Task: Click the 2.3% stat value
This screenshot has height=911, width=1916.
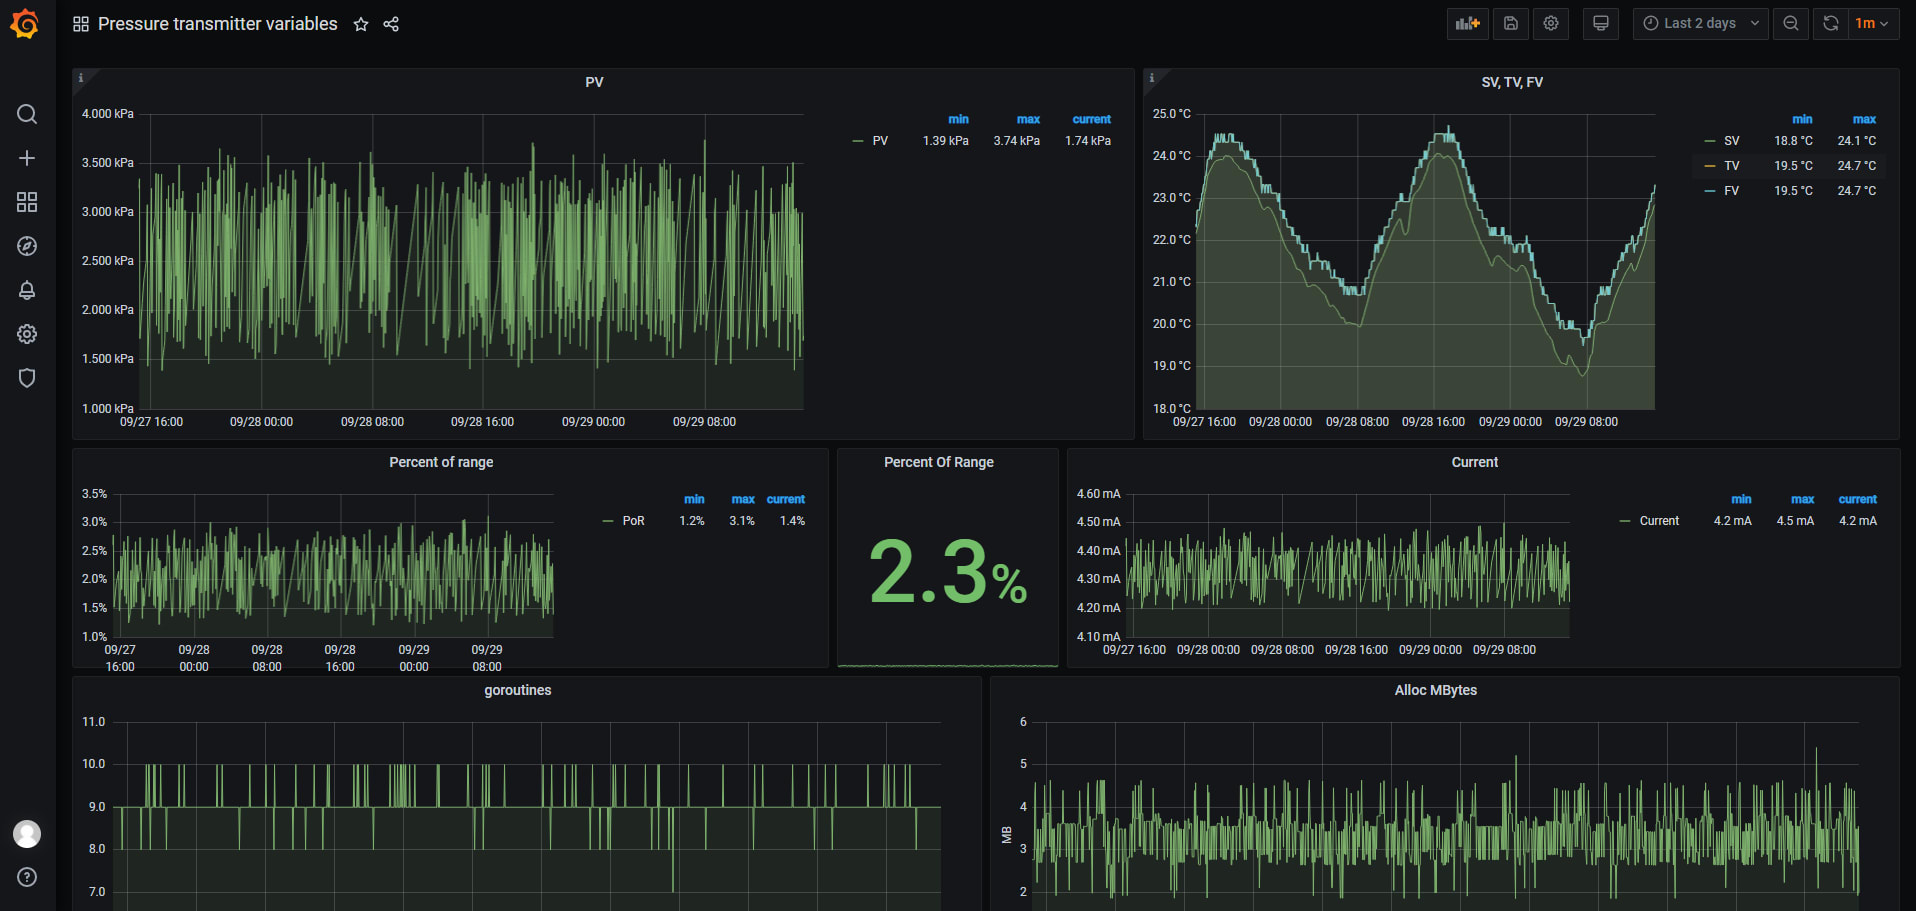Action: point(947,572)
